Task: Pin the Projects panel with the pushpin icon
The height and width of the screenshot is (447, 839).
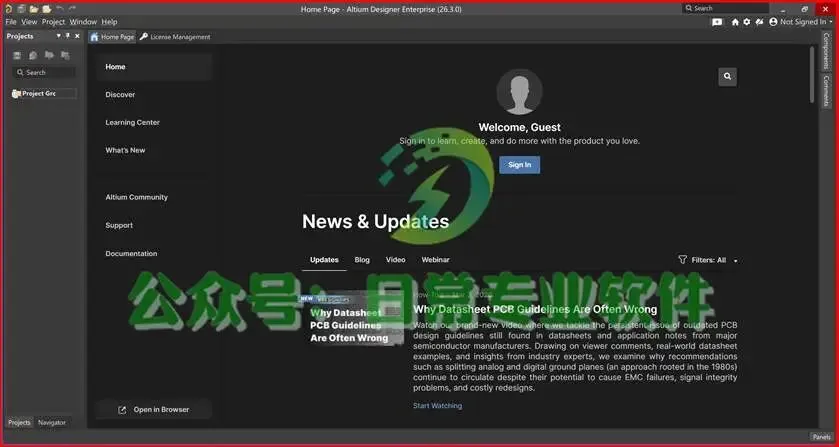Action: [x=67, y=36]
